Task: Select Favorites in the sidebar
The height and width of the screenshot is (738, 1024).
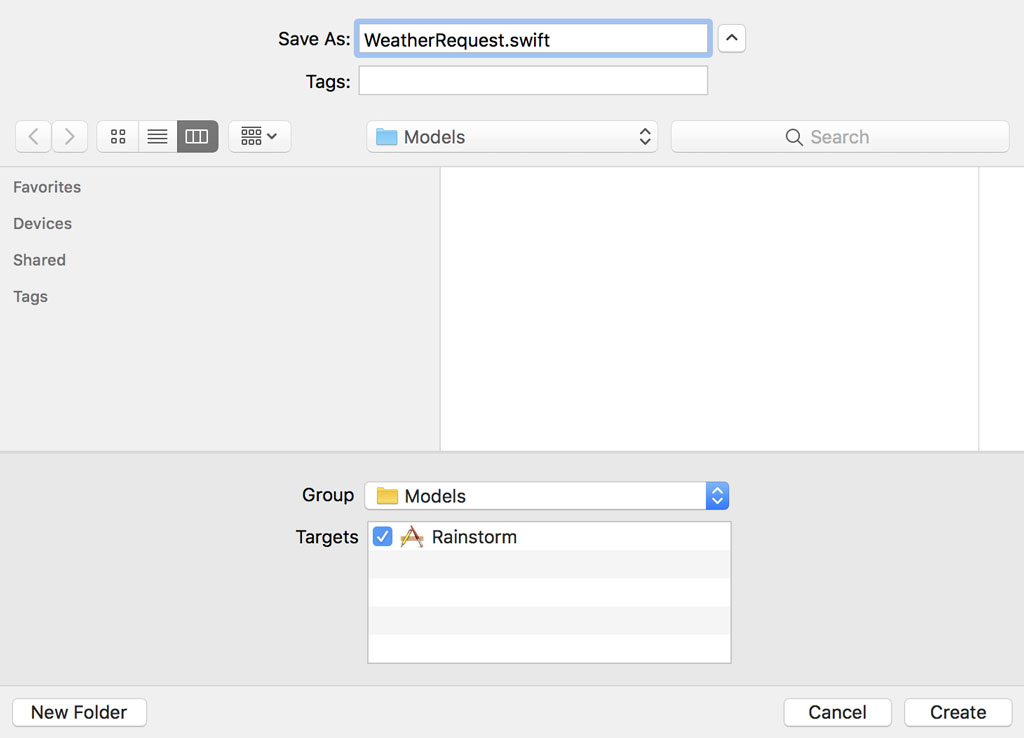Action: (46, 187)
